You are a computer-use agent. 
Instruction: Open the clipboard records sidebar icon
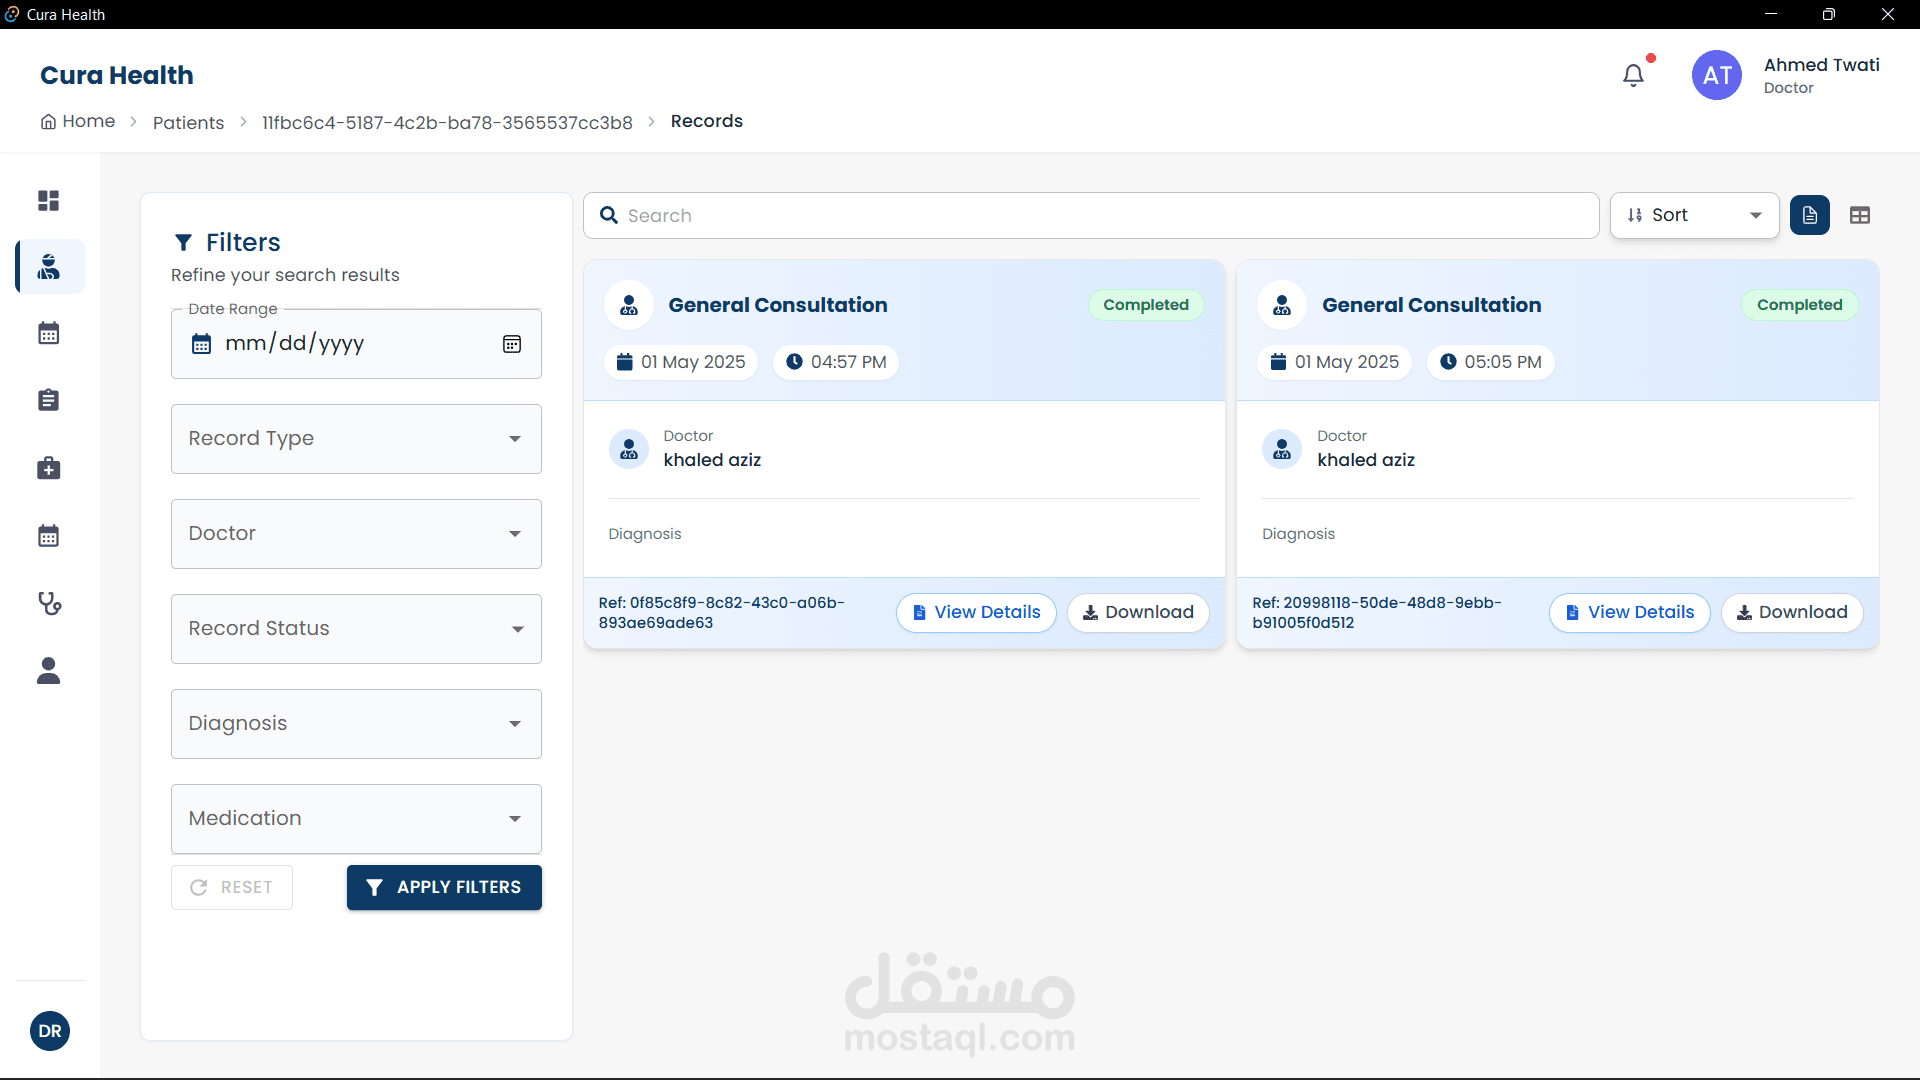point(48,400)
